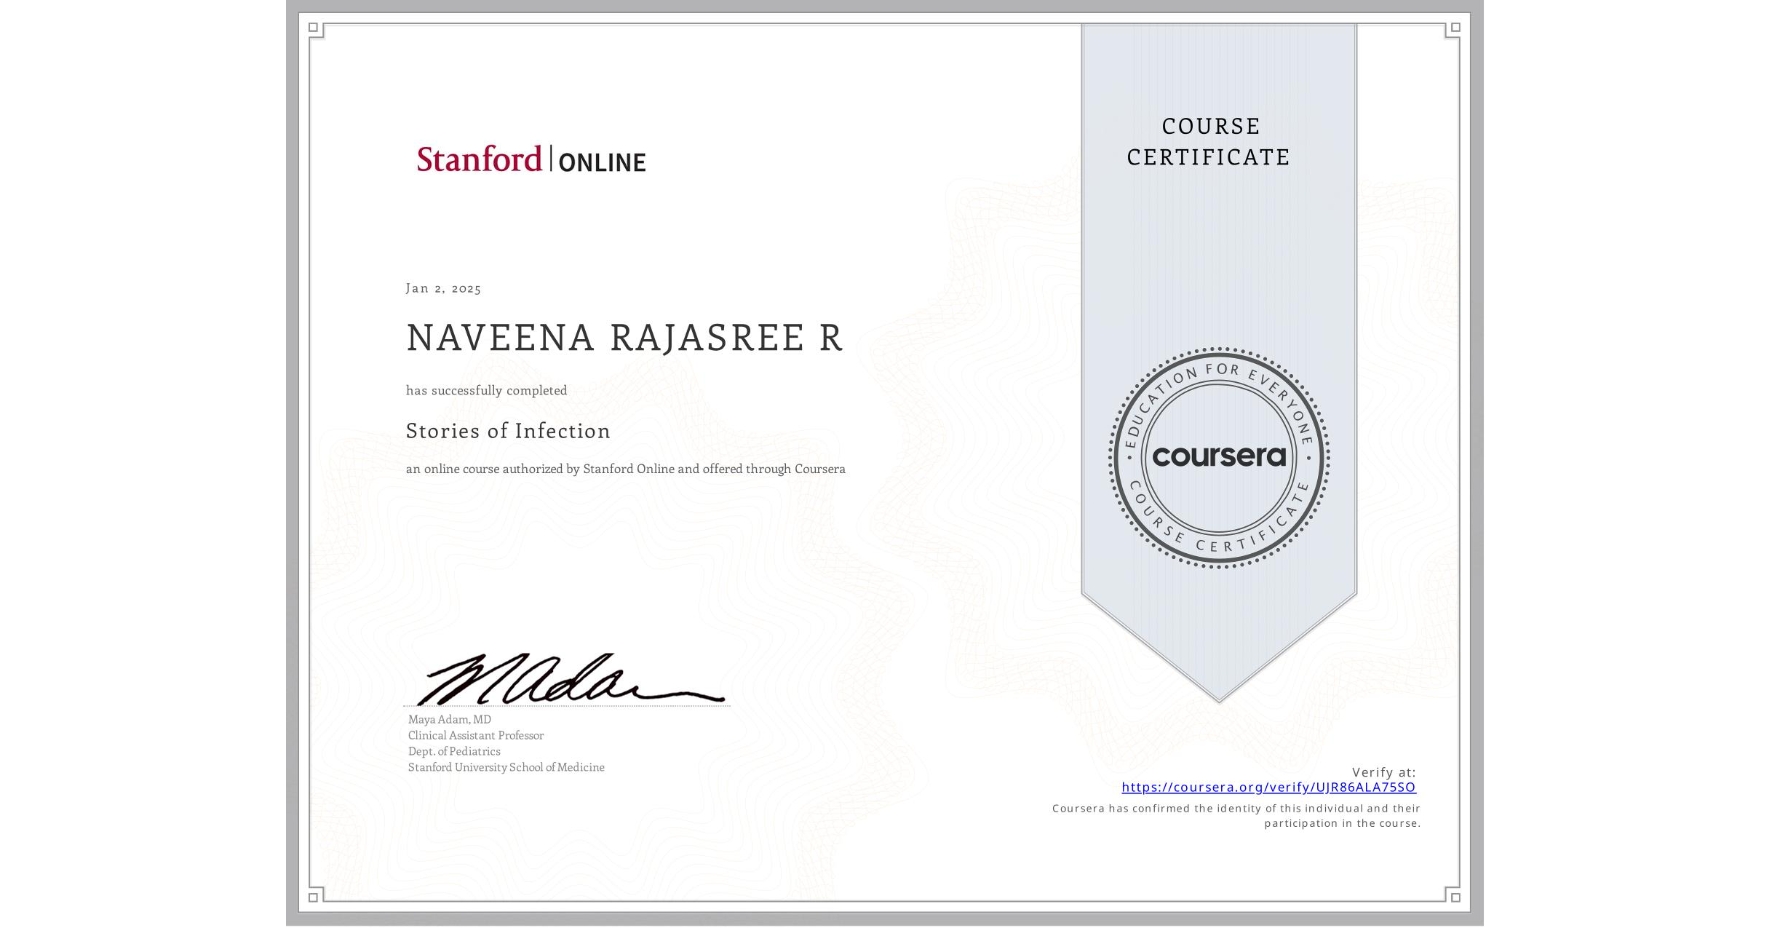Viewport: 1772px width, 928px height.
Task: Click the 'Clinical Assistant Professor' line
Action: pos(476,735)
